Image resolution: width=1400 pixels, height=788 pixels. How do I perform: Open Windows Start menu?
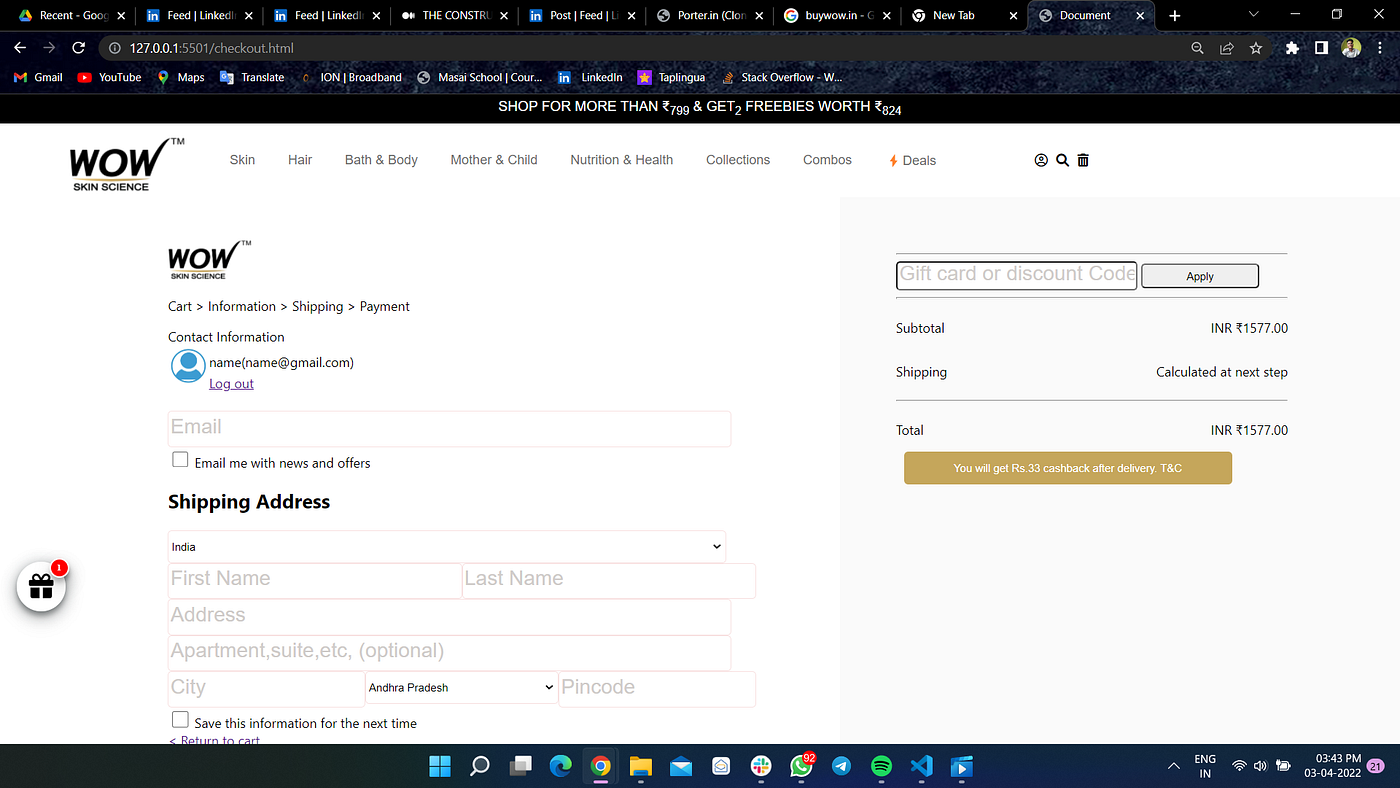tap(439, 767)
